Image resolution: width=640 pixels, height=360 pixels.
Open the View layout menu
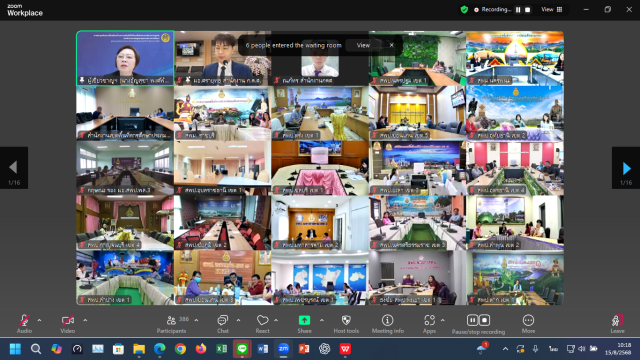552,9
